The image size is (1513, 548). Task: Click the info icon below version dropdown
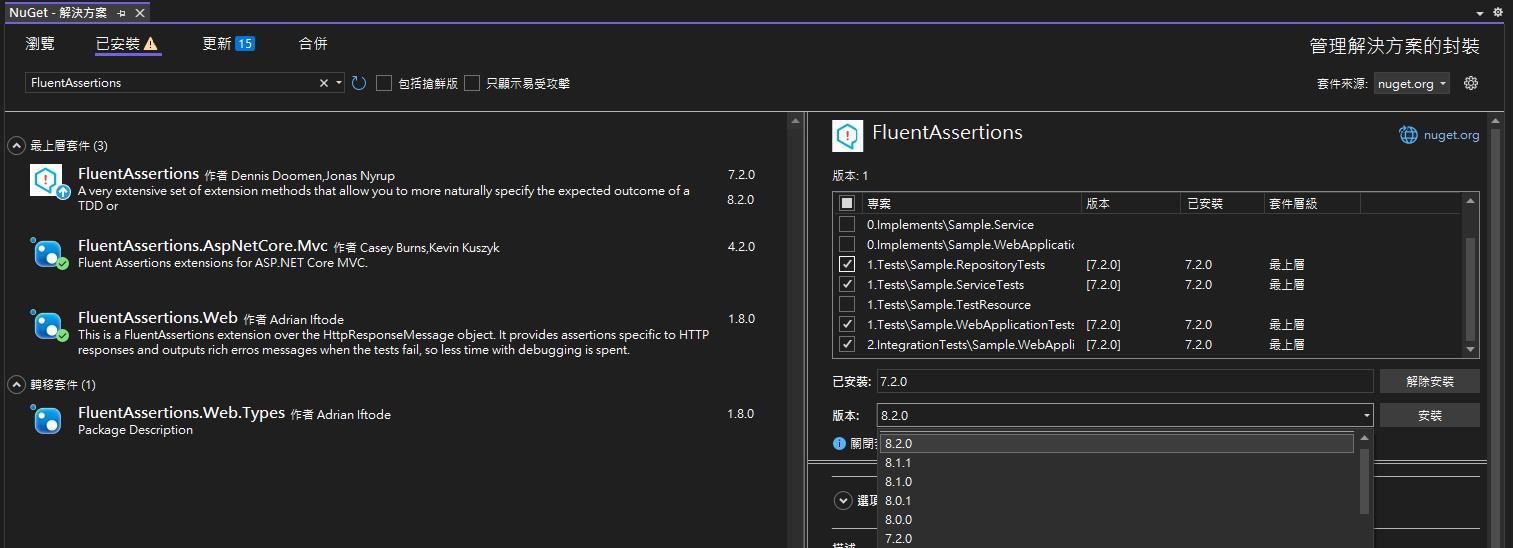[x=839, y=443]
